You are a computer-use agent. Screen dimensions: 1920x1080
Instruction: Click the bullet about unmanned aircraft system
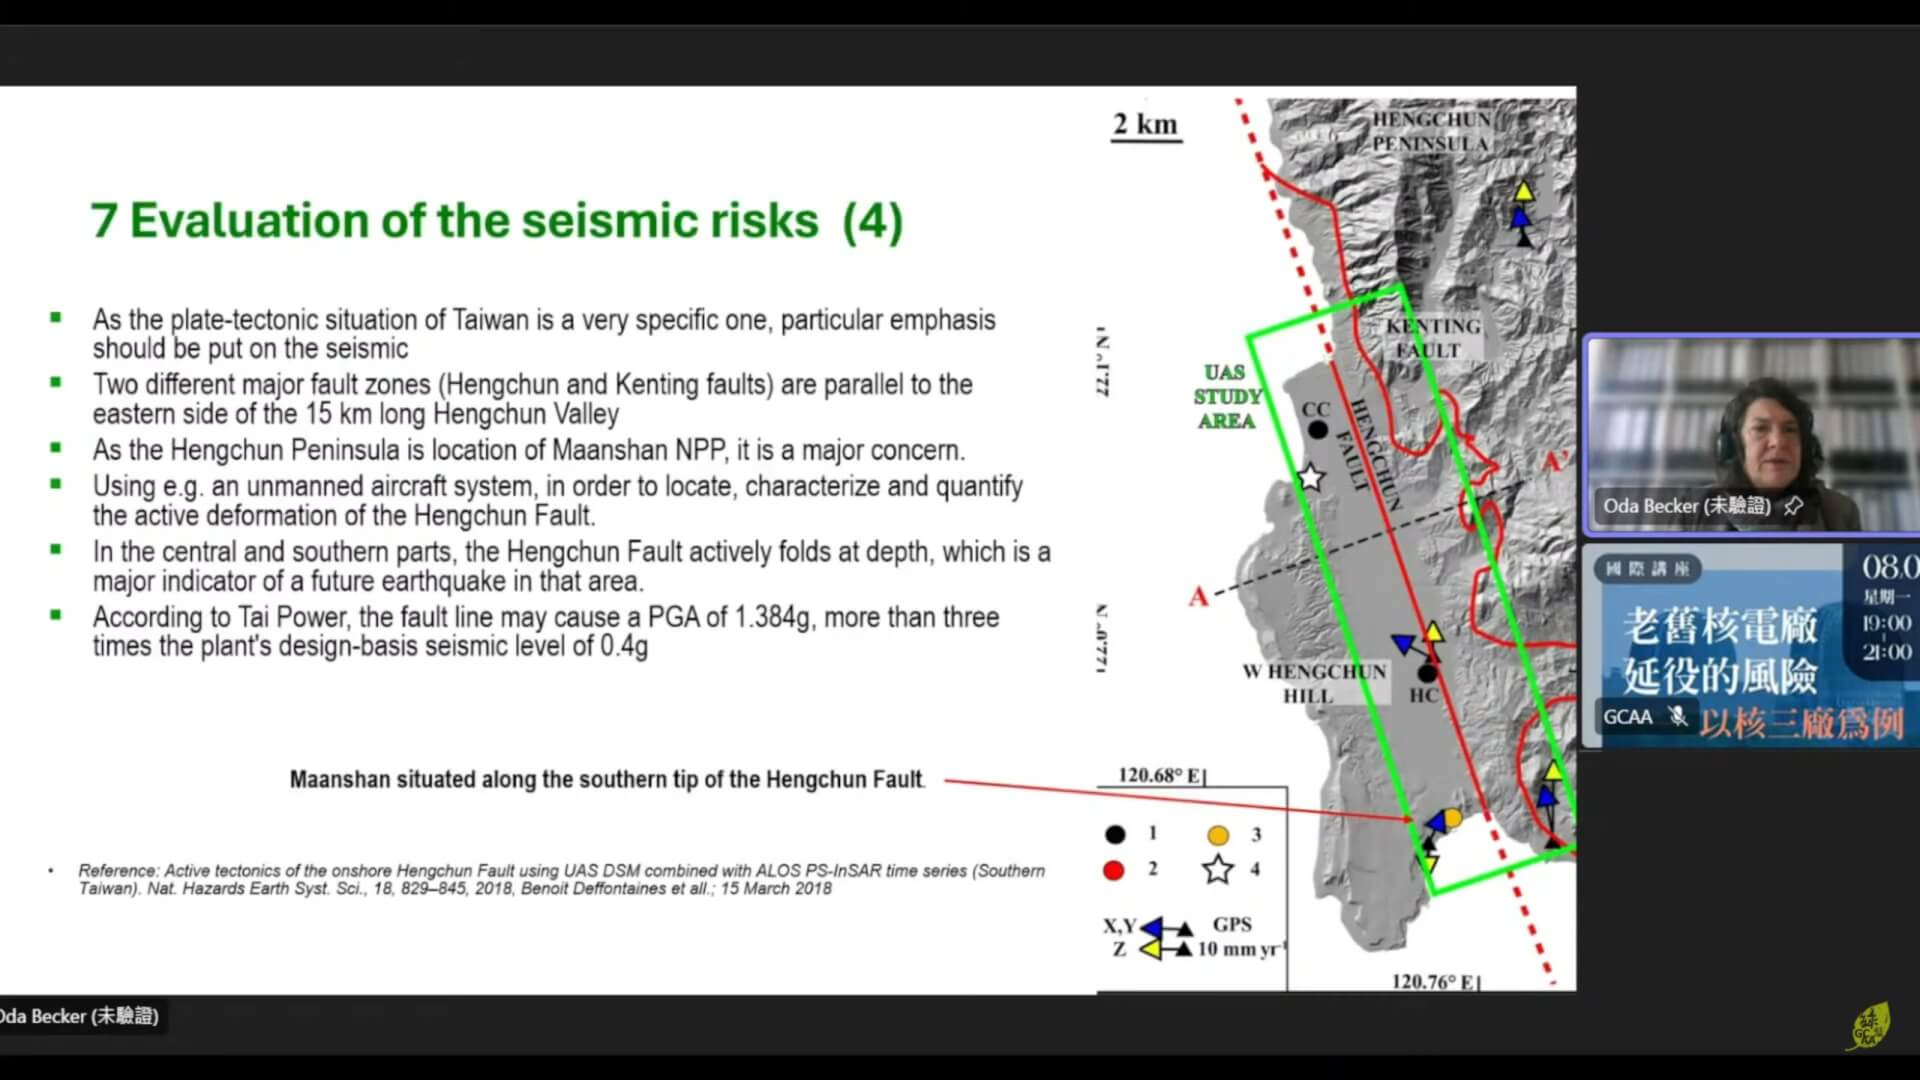(x=558, y=500)
